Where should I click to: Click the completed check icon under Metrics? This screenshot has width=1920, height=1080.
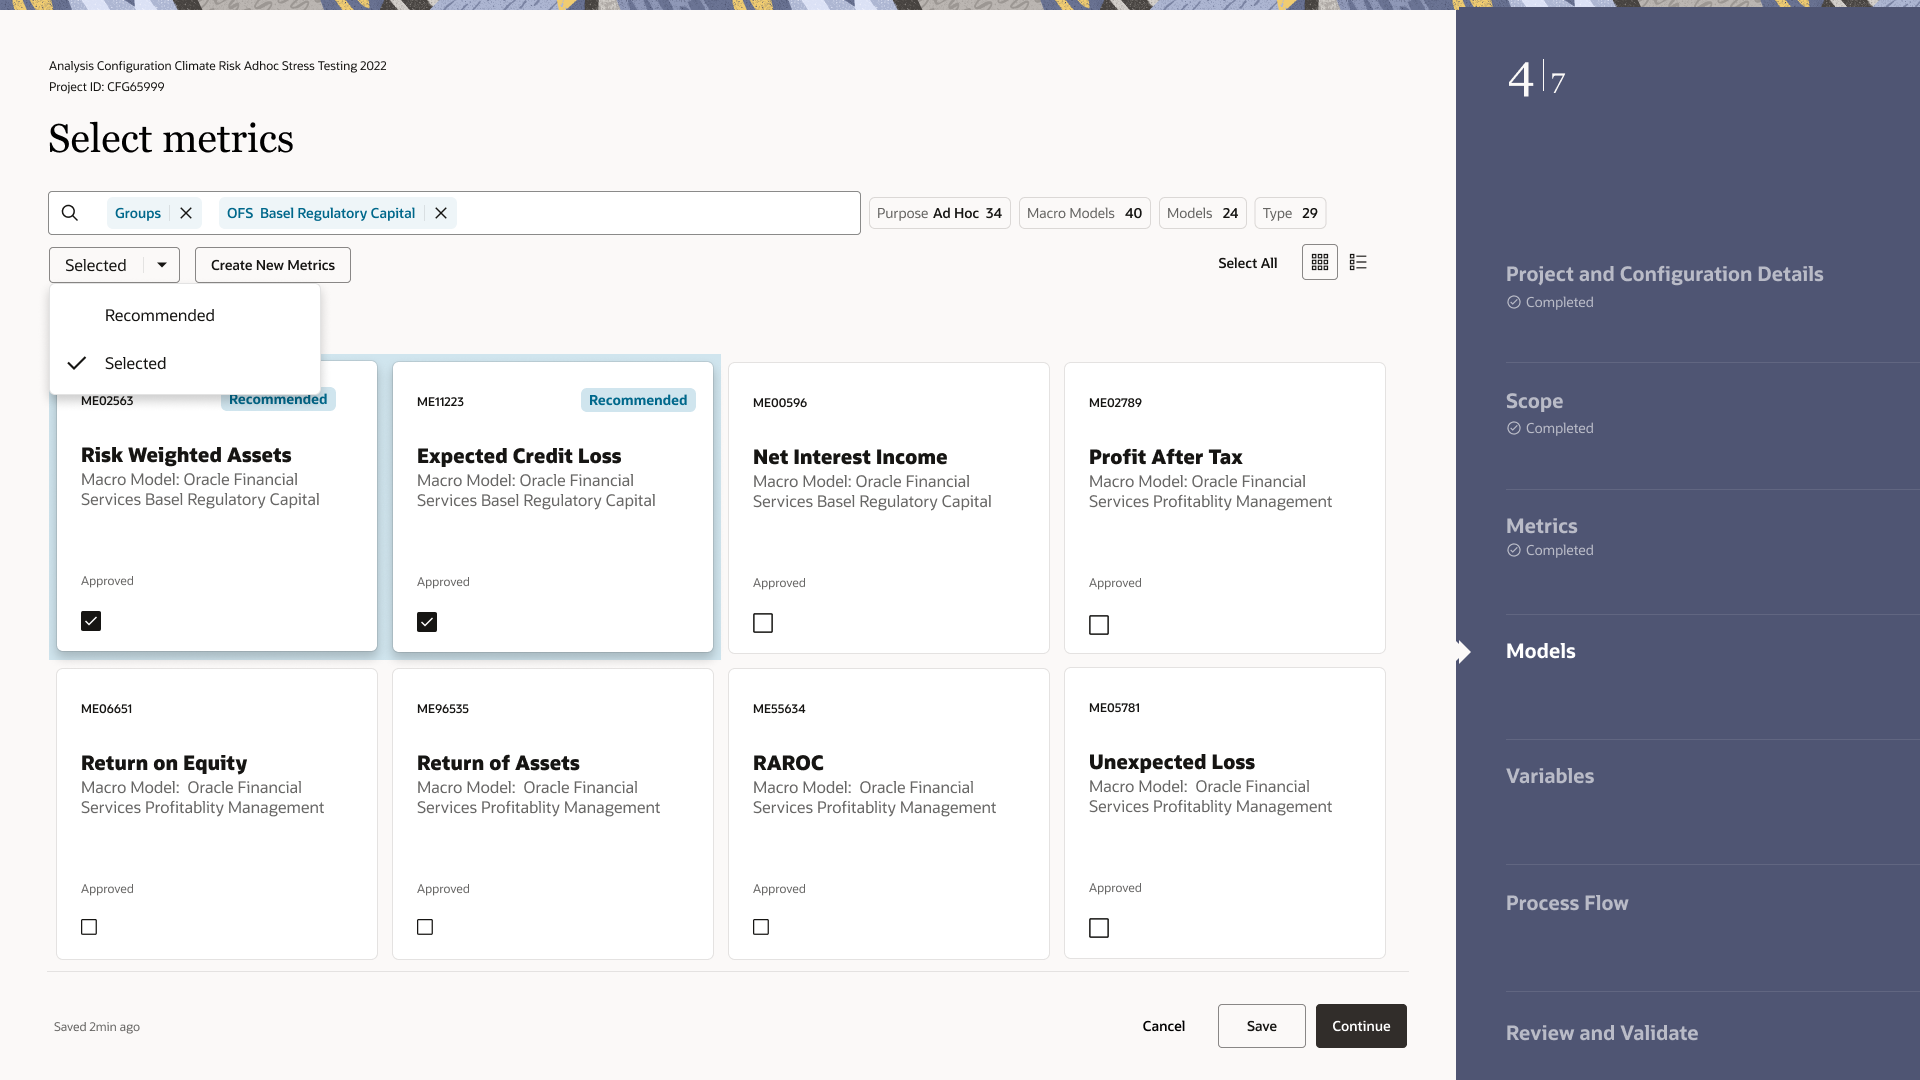click(x=1514, y=550)
